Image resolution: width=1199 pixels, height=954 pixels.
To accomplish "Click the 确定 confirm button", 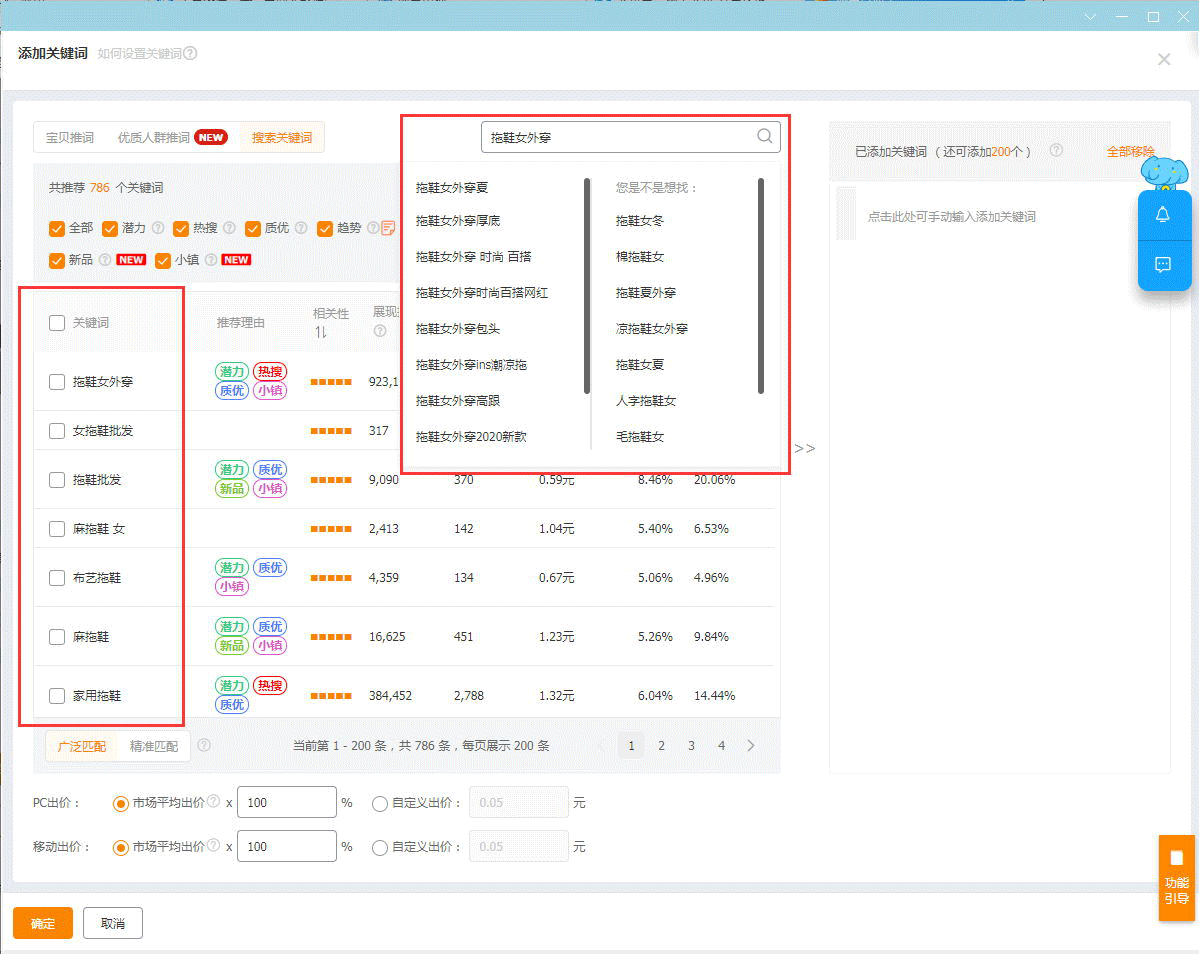I will (43, 924).
